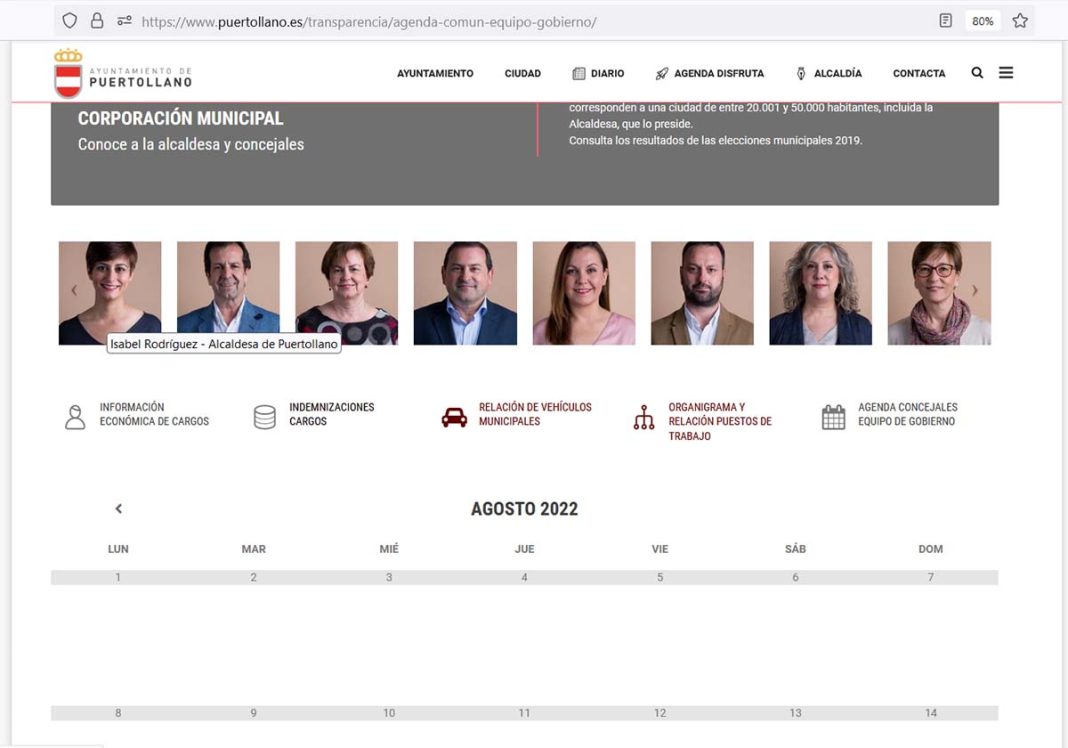Open the Agenda Disfruta menu item
Viewport: 1068px width, 748px height.
709,74
